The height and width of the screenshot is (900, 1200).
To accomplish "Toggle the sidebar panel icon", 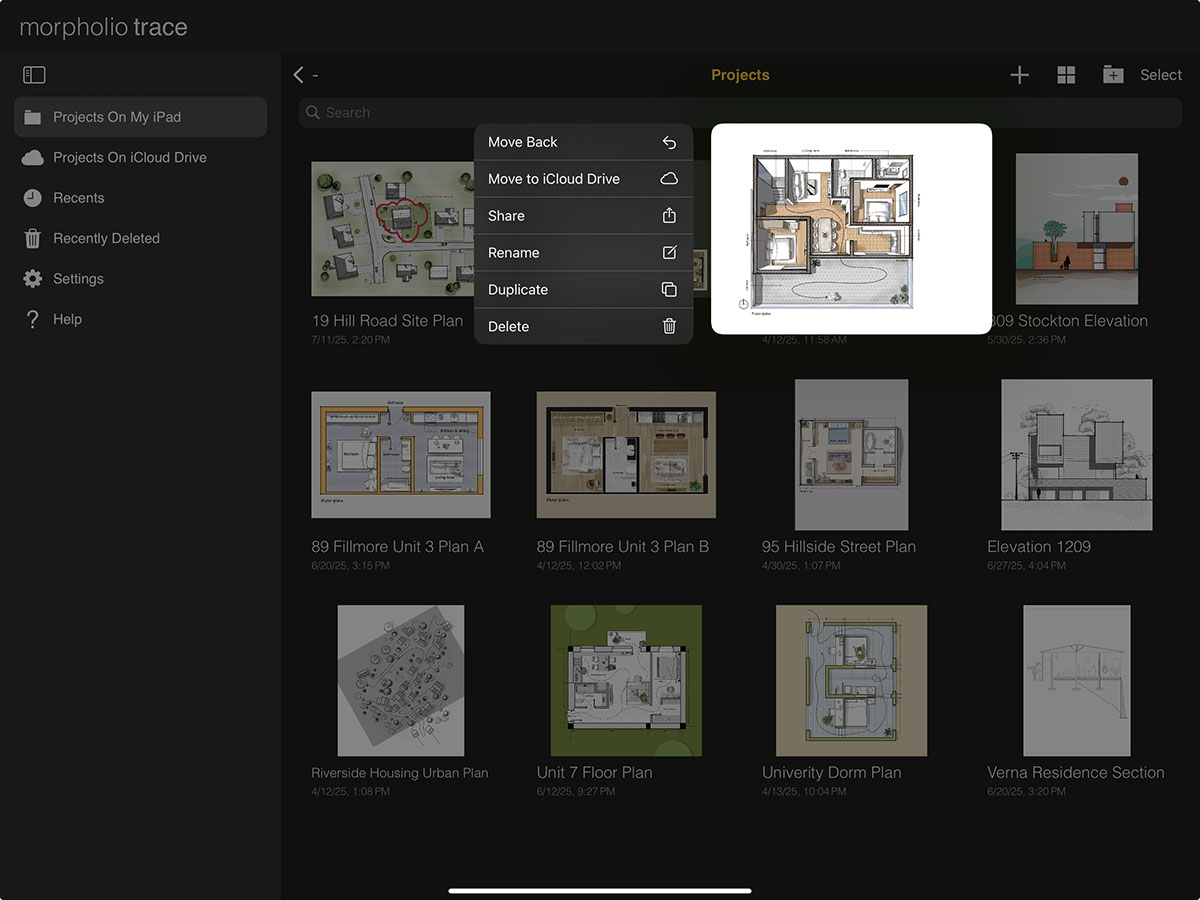I will pos(34,75).
